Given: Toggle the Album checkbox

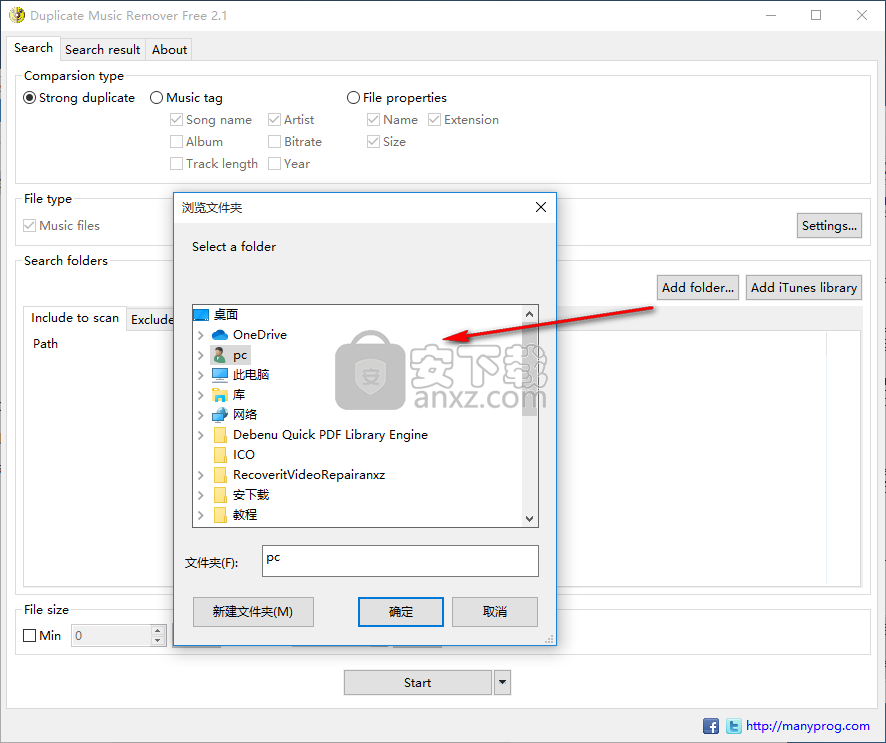Looking at the screenshot, I should pyautogui.click(x=176, y=141).
